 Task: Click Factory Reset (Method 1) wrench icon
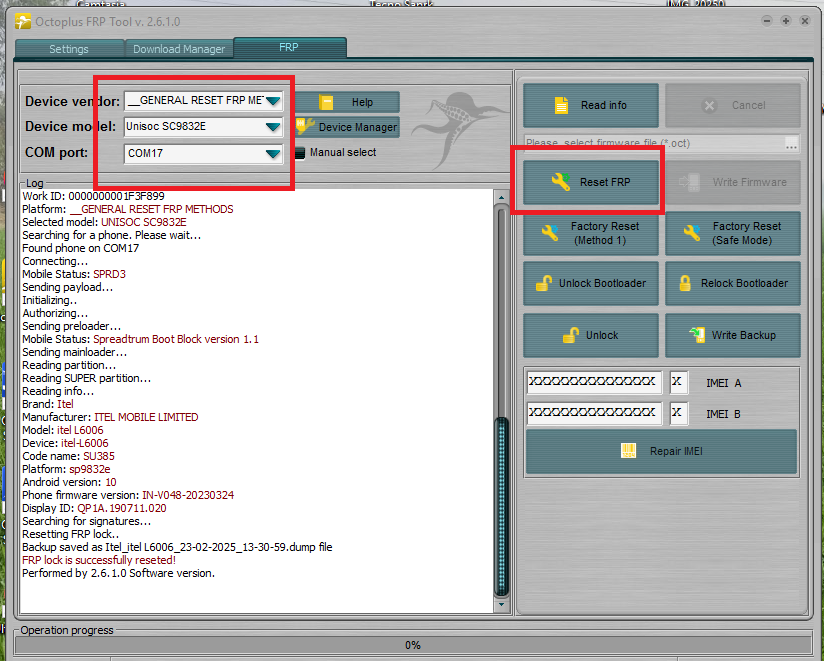[550, 233]
